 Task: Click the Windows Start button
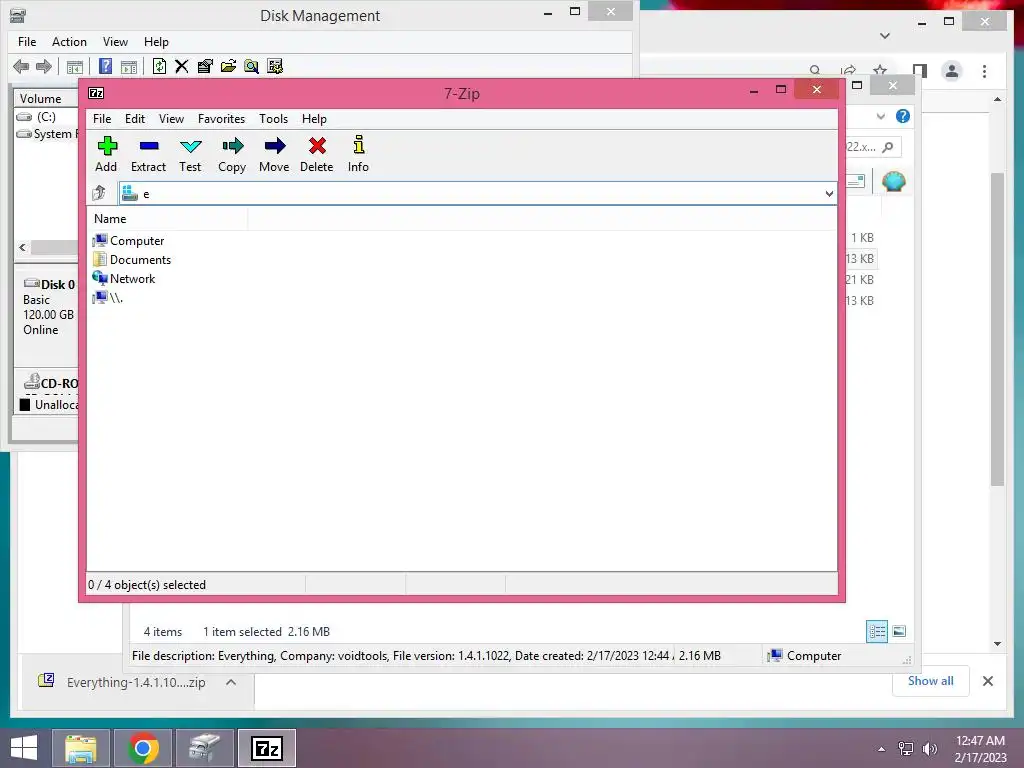click(x=24, y=748)
